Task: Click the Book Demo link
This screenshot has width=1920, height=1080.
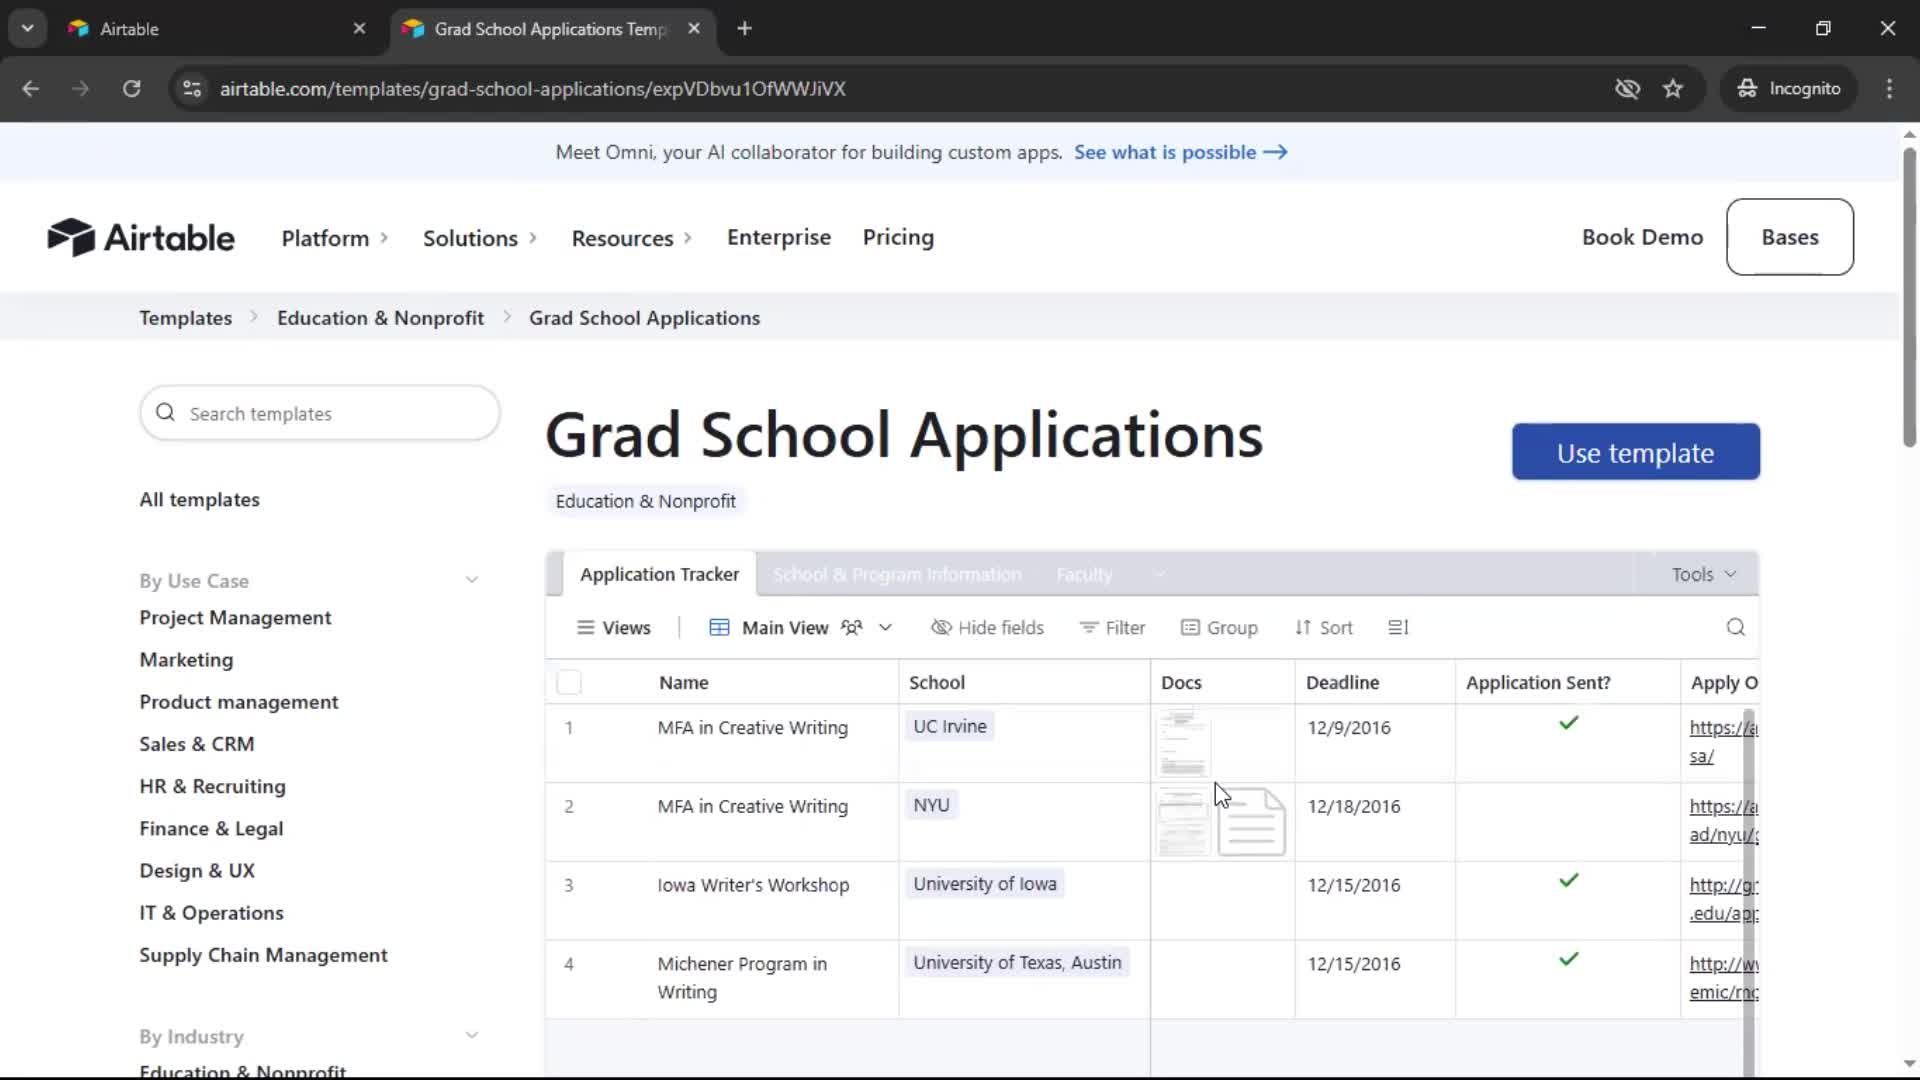Action: pos(1642,237)
